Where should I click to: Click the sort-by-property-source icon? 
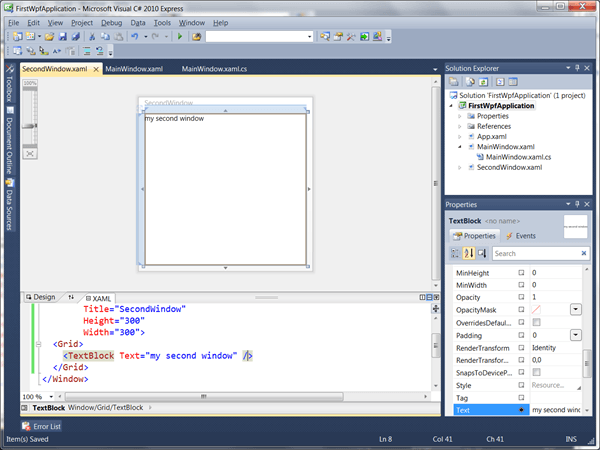[482, 253]
